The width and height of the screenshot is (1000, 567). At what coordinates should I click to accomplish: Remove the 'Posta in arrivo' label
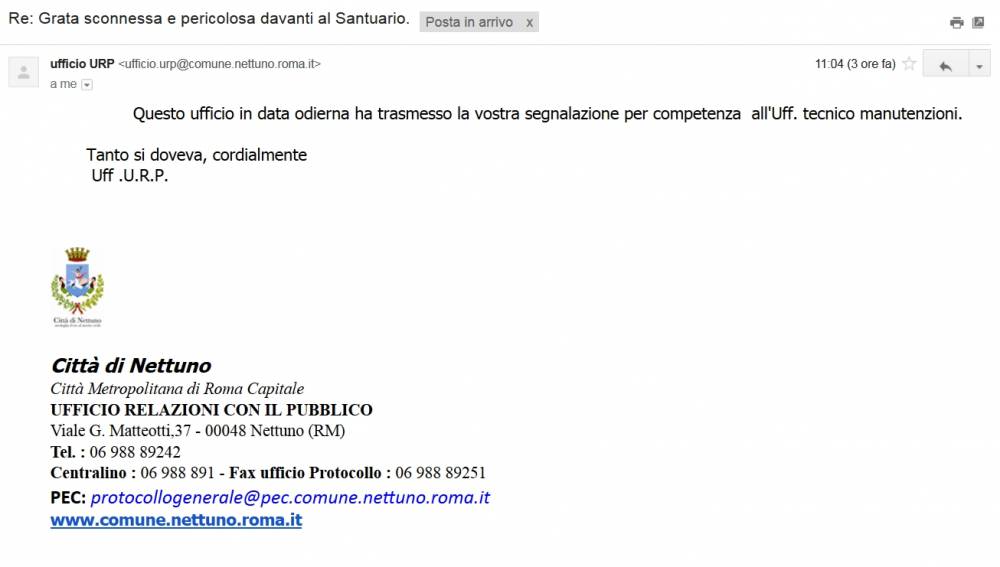pos(529,23)
